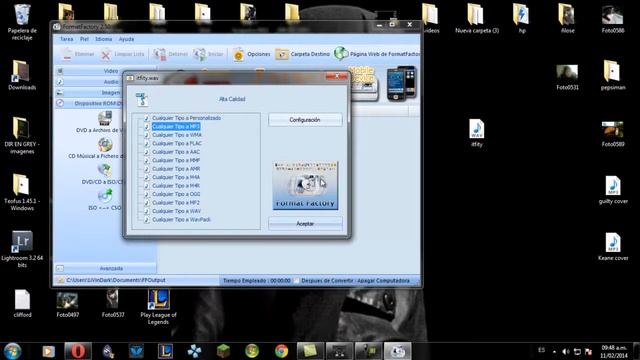Open the Windows Start menu
The width and height of the screenshot is (640, 360).
13,351
